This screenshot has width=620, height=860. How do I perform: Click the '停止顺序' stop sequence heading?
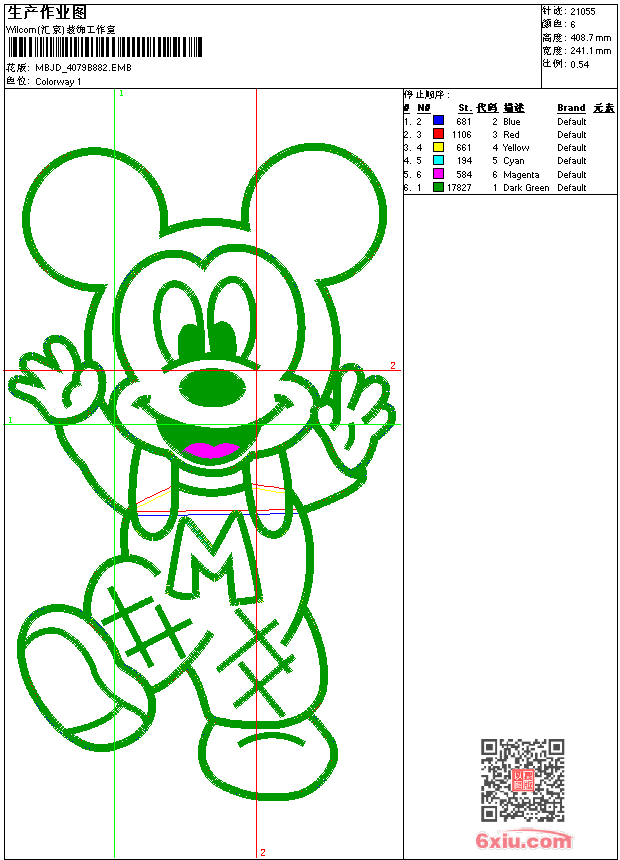coord(427,95)
